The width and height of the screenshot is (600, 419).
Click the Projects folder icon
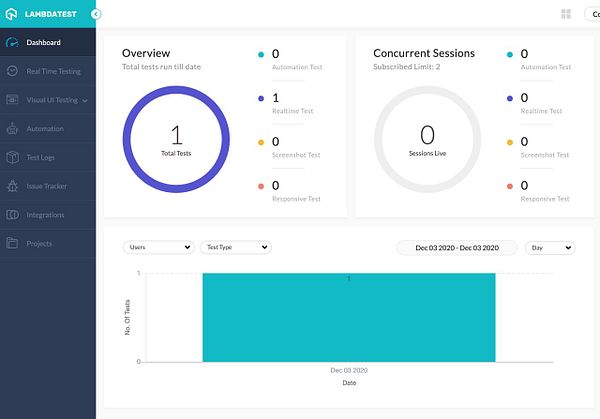tap(12, 243)
